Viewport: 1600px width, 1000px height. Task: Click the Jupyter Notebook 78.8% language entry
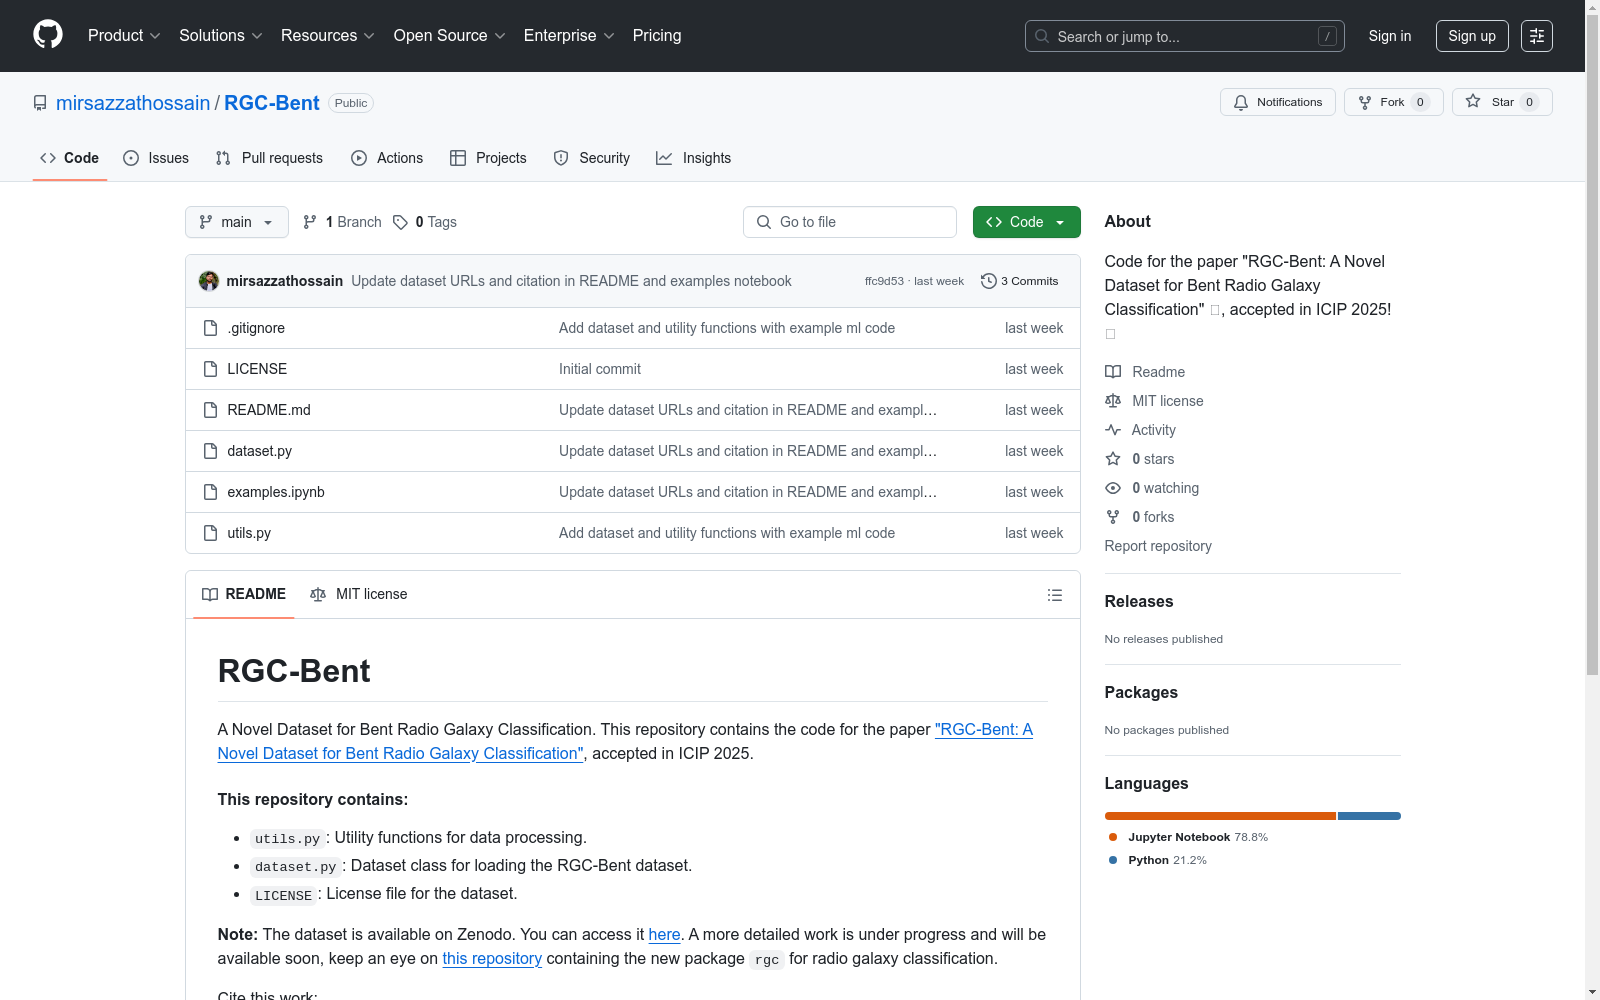point(1188,837)
